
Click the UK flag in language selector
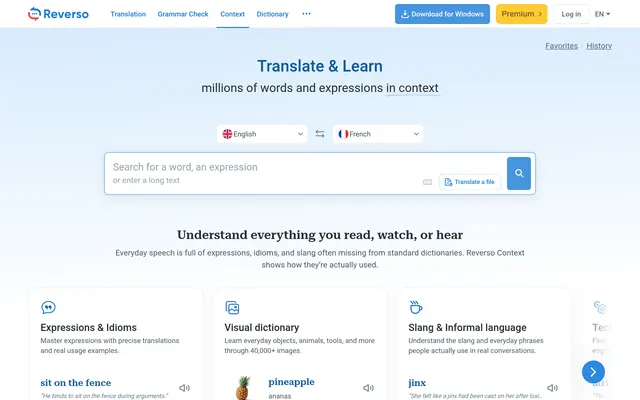pos(227,134)
